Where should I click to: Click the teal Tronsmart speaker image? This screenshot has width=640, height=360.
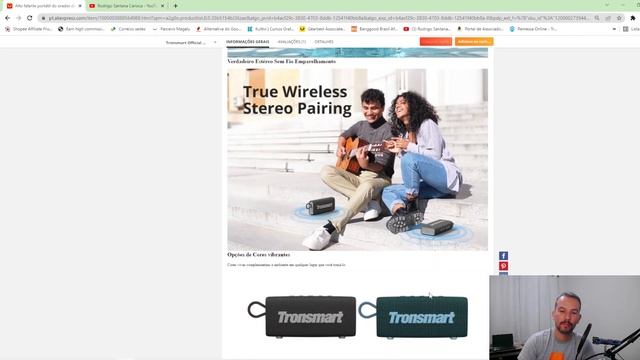pyautogui.click(x=413, y=317)
